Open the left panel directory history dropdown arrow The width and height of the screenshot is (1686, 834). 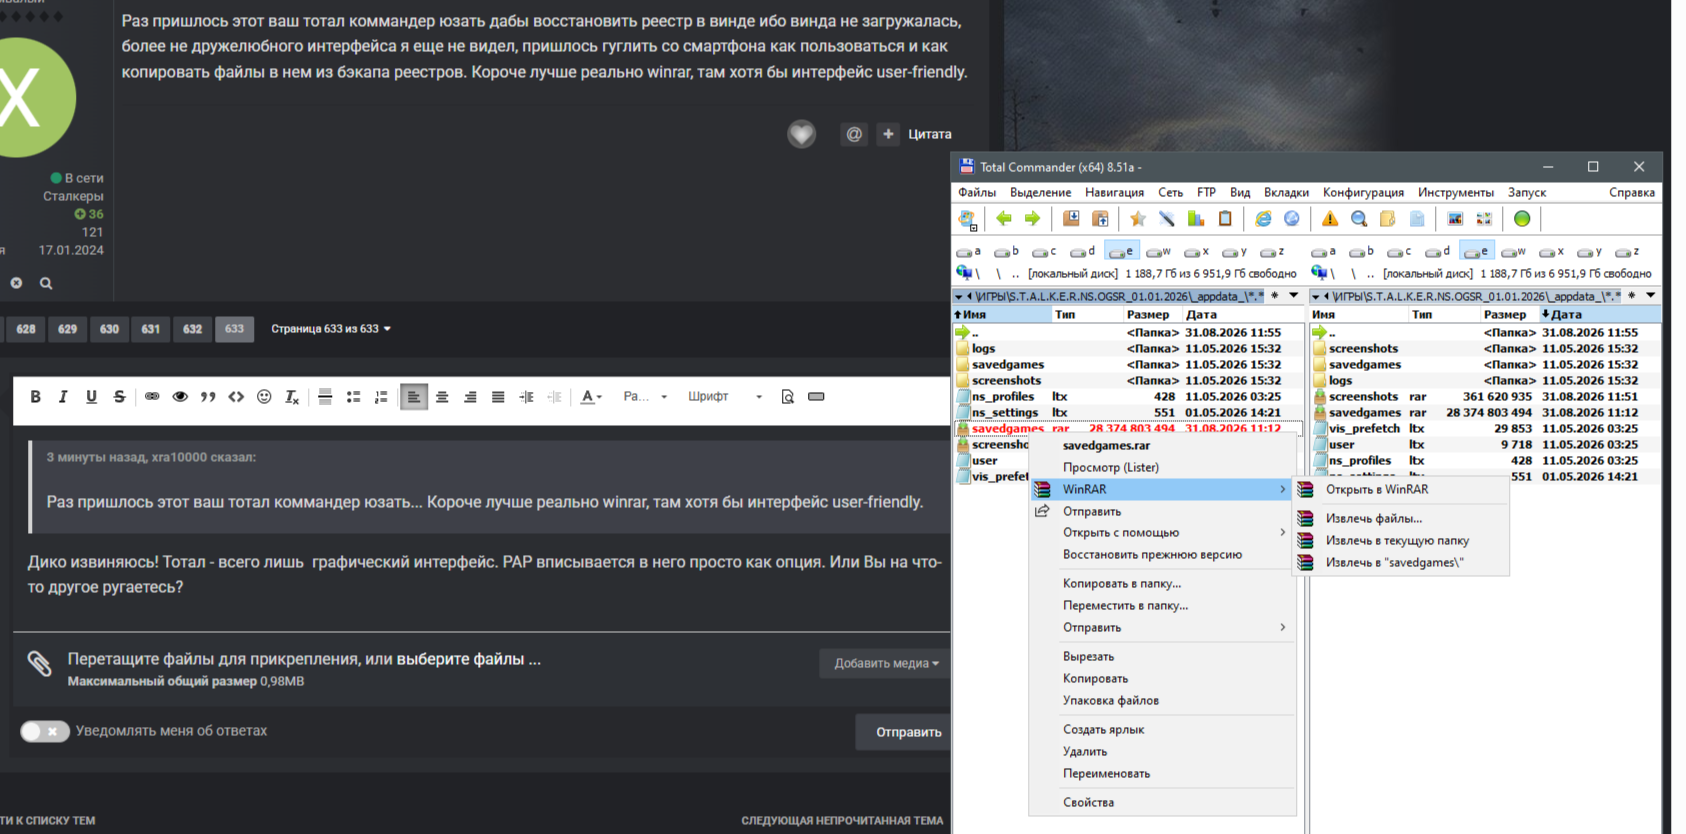click(1294, 296)
